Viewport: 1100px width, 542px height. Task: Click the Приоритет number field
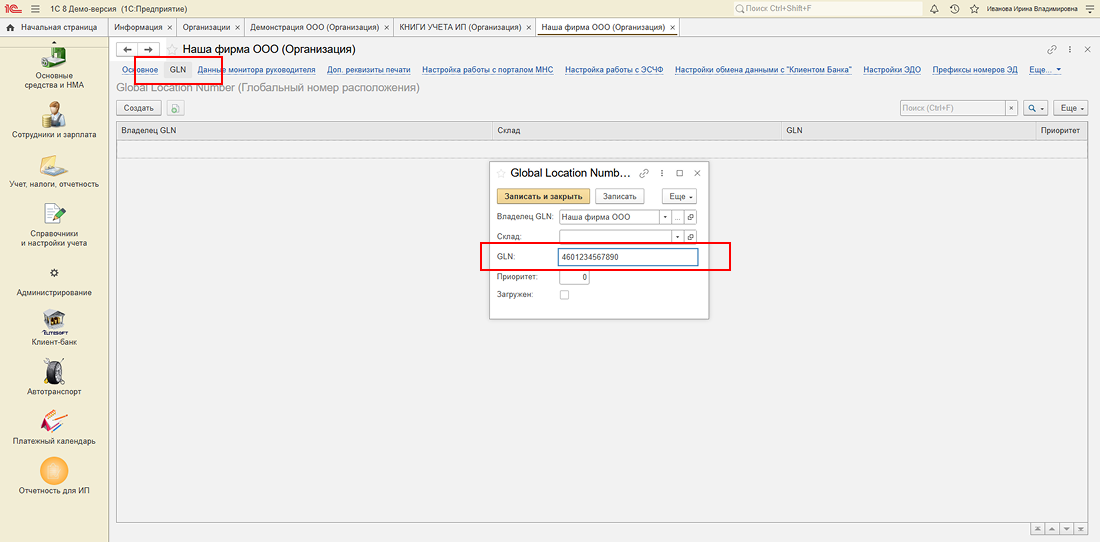[x=574, y=276]
